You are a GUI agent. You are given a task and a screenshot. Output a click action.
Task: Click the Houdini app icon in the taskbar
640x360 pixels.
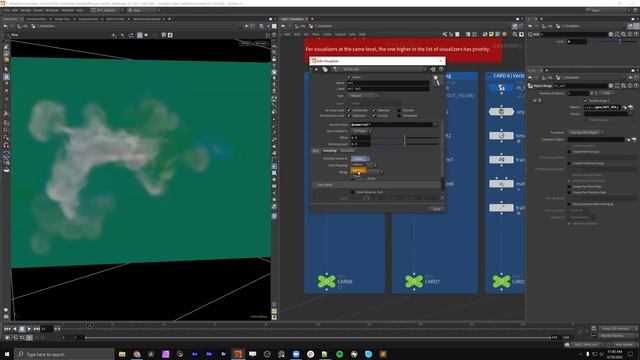pyautogui.click(x=238, y=354)
